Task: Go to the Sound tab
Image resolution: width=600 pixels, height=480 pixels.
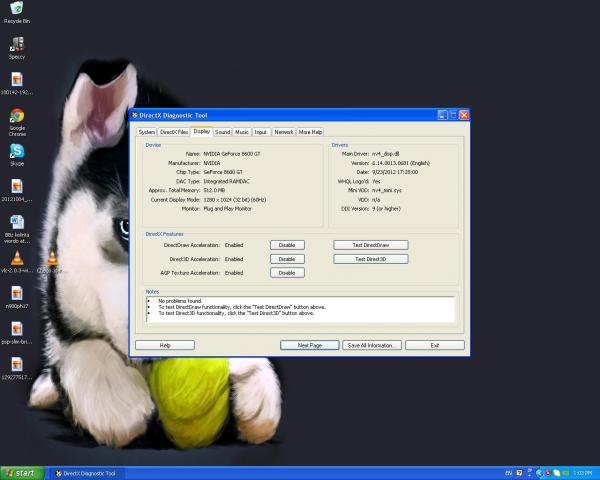Action: pyautogui.click(x=222, y=131)
